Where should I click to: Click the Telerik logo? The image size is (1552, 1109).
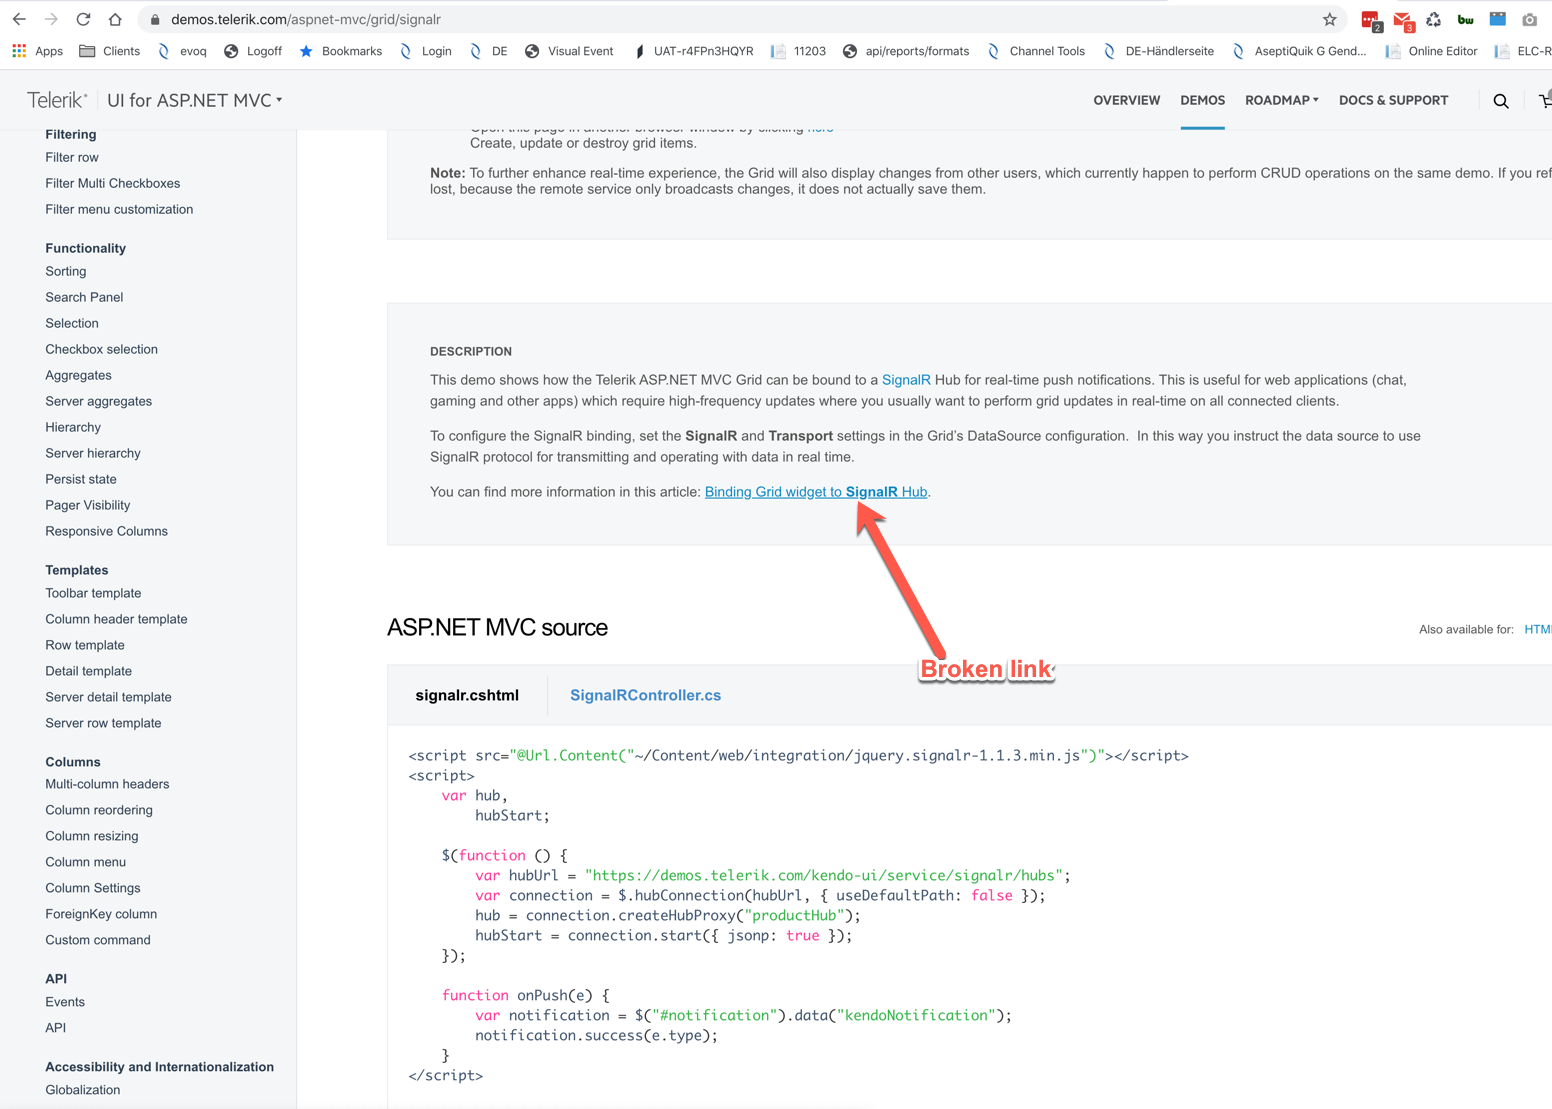pos(57,100)
